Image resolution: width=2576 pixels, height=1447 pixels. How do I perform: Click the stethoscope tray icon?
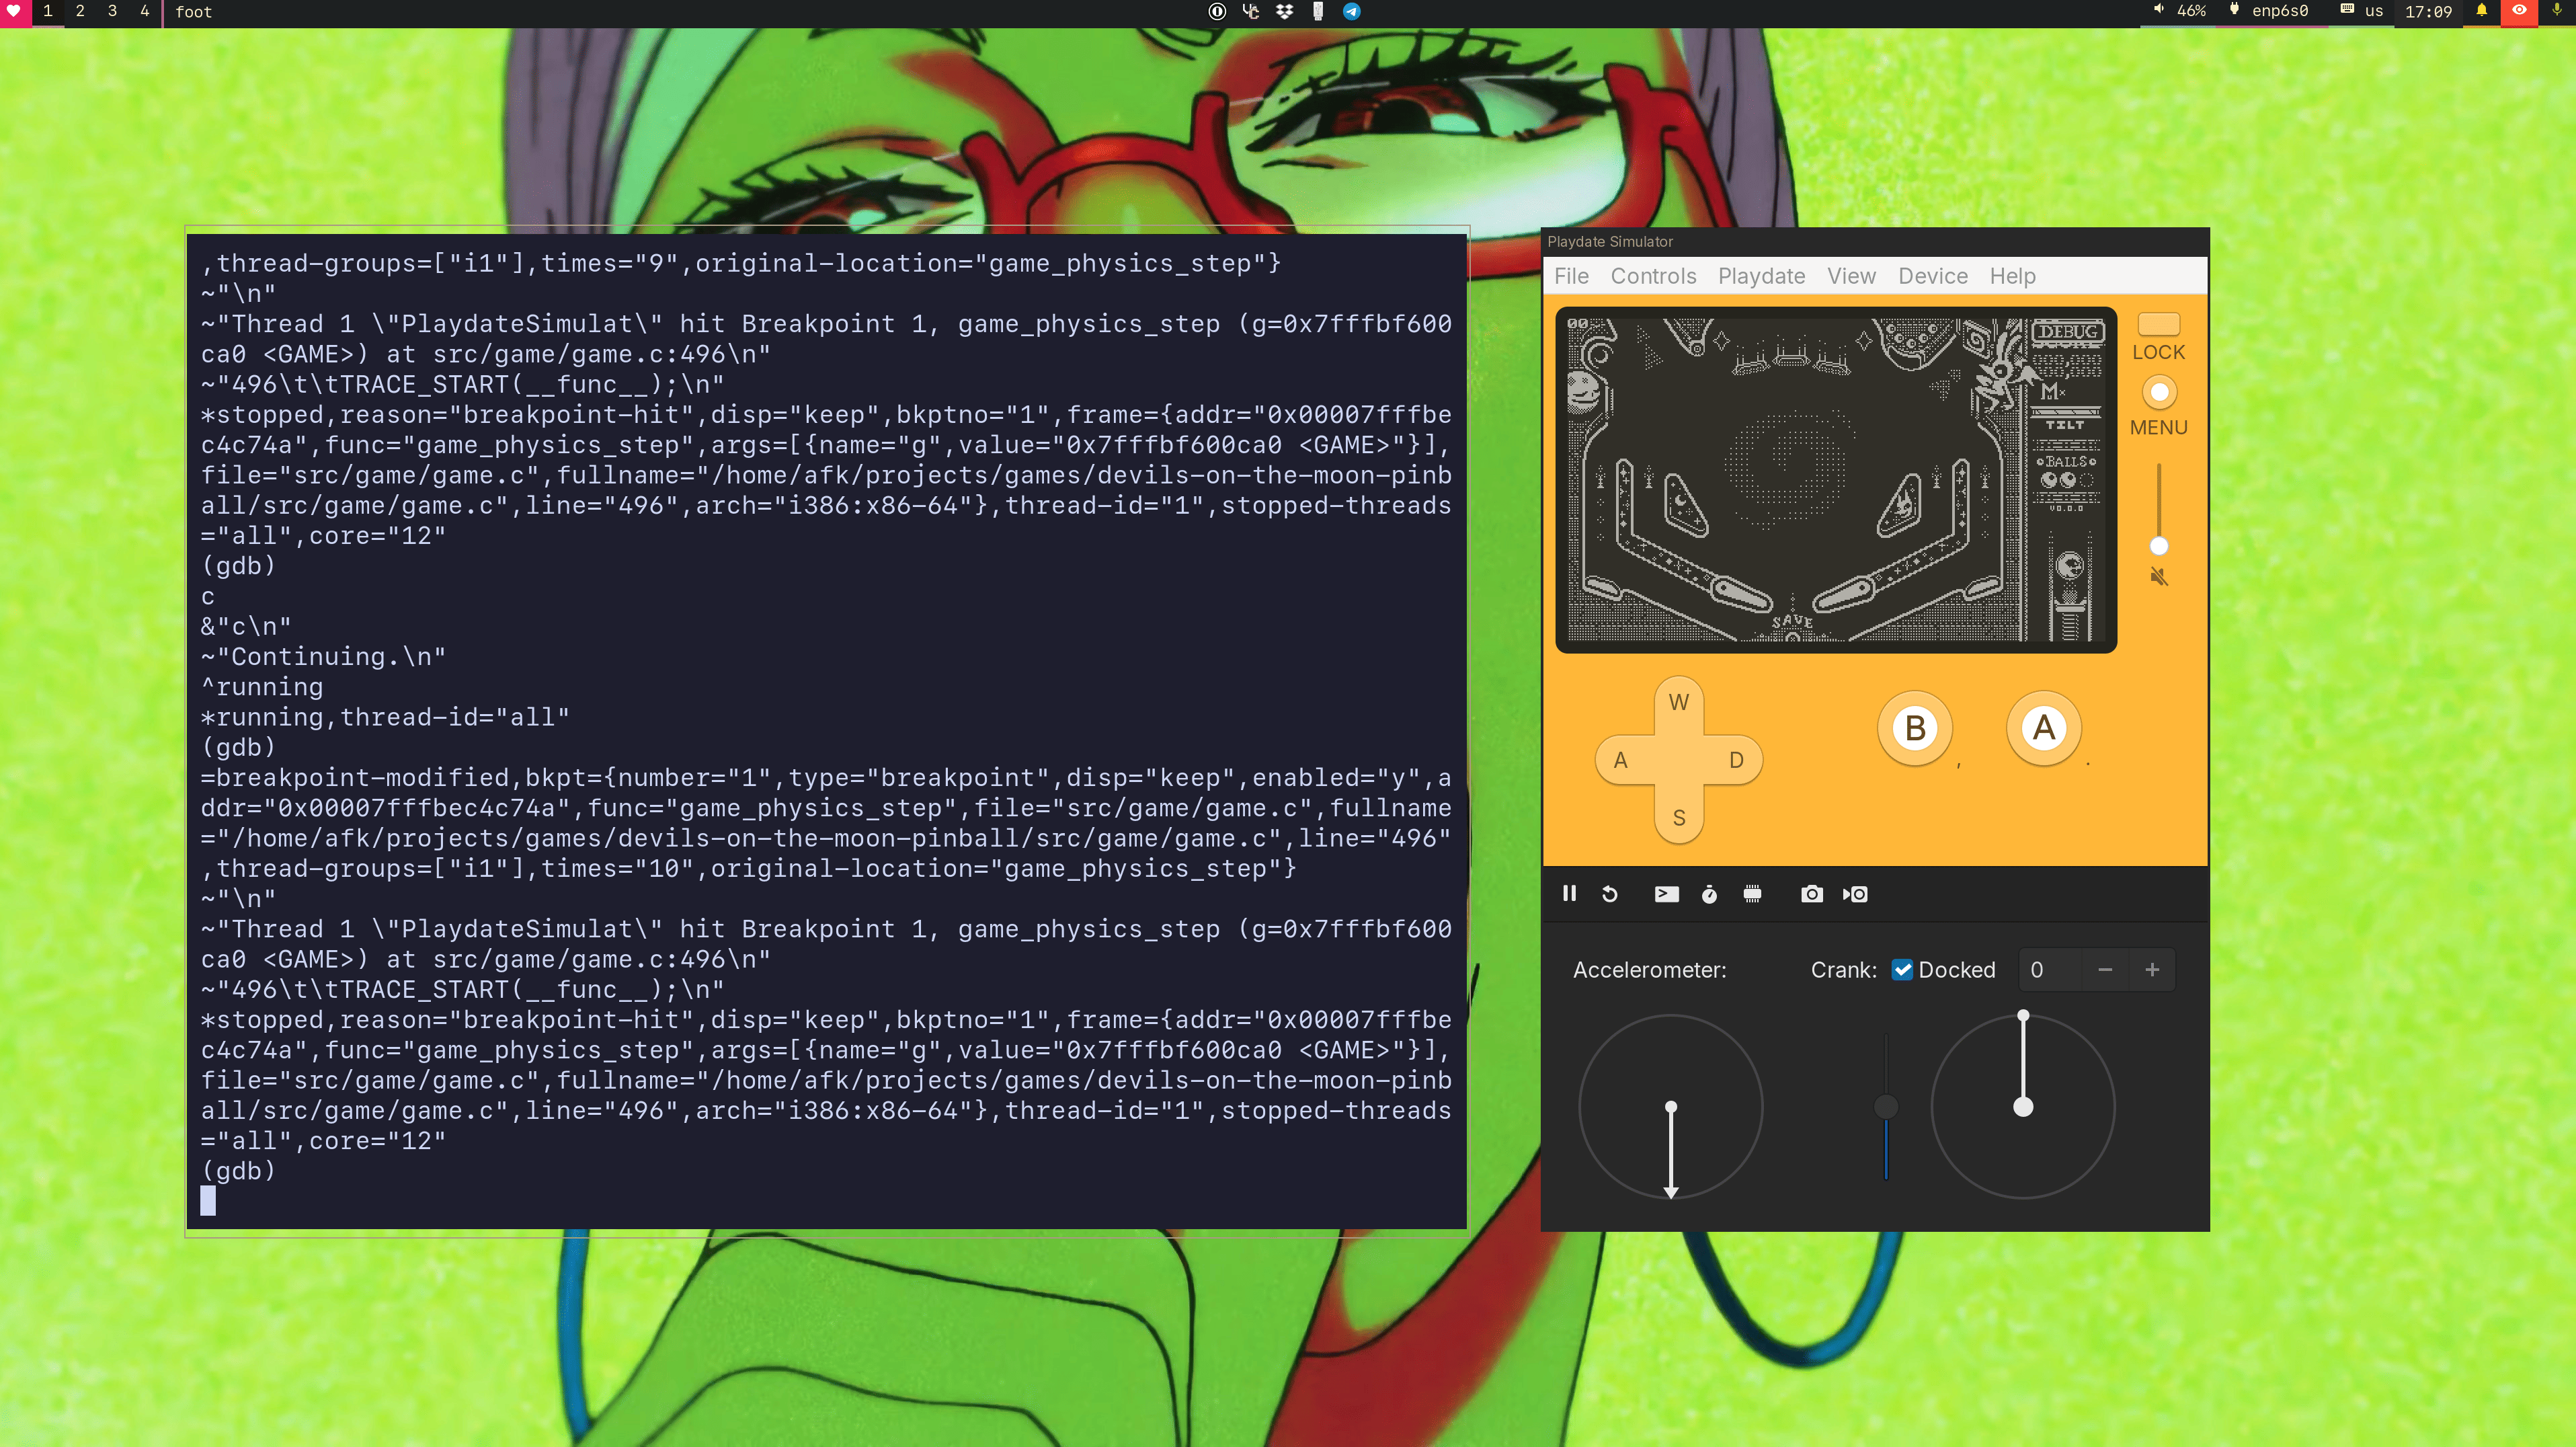(x=1250, y=11)
